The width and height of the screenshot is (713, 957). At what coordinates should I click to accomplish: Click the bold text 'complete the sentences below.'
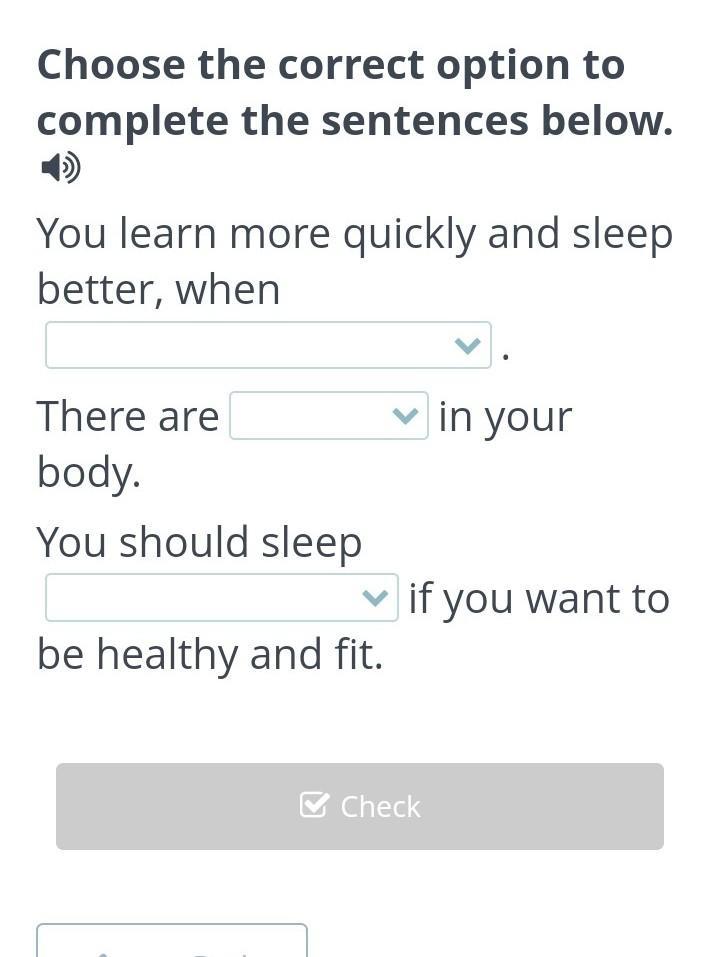(355, 121)
